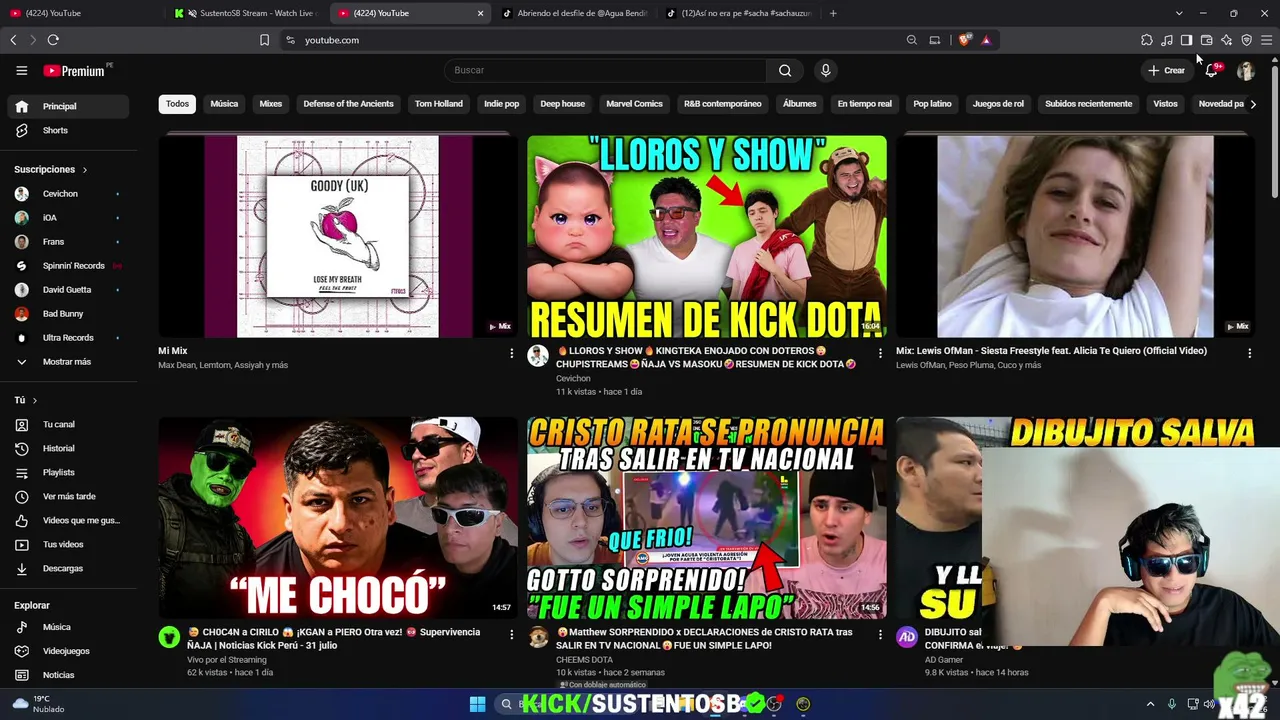Open Historial in the sidebar
The height and width of the screenshot is (720, 1280).
[68, 448]
